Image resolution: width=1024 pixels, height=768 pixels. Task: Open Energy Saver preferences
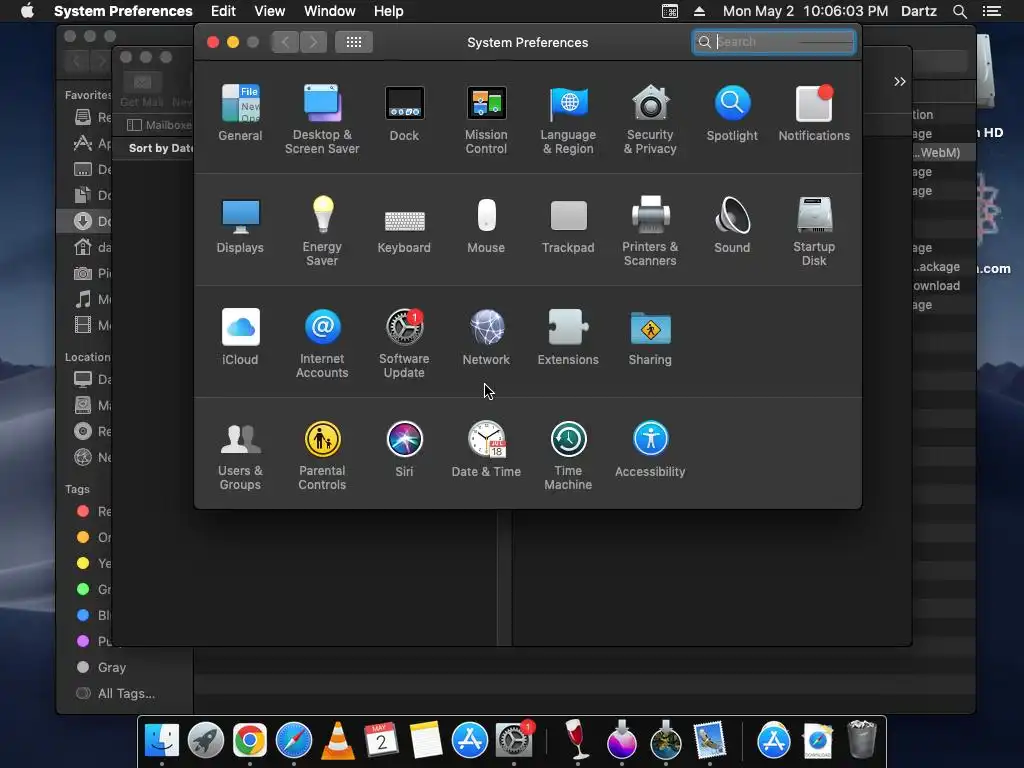tap(322, 232)
